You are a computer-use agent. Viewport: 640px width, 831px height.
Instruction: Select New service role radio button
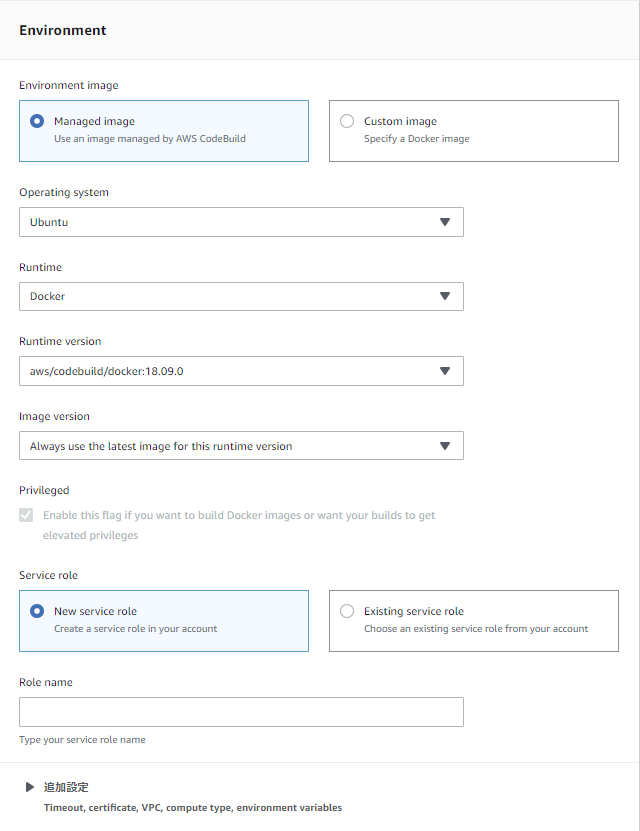37,611
